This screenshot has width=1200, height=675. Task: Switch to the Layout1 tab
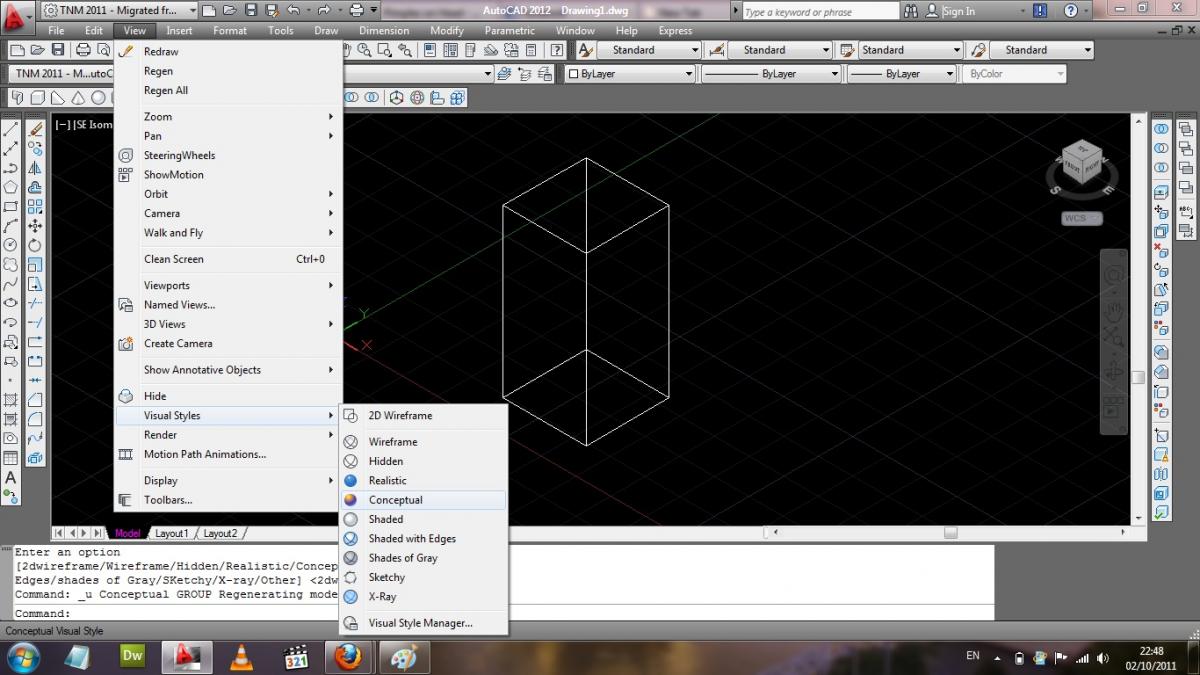(x=171, y=533)
